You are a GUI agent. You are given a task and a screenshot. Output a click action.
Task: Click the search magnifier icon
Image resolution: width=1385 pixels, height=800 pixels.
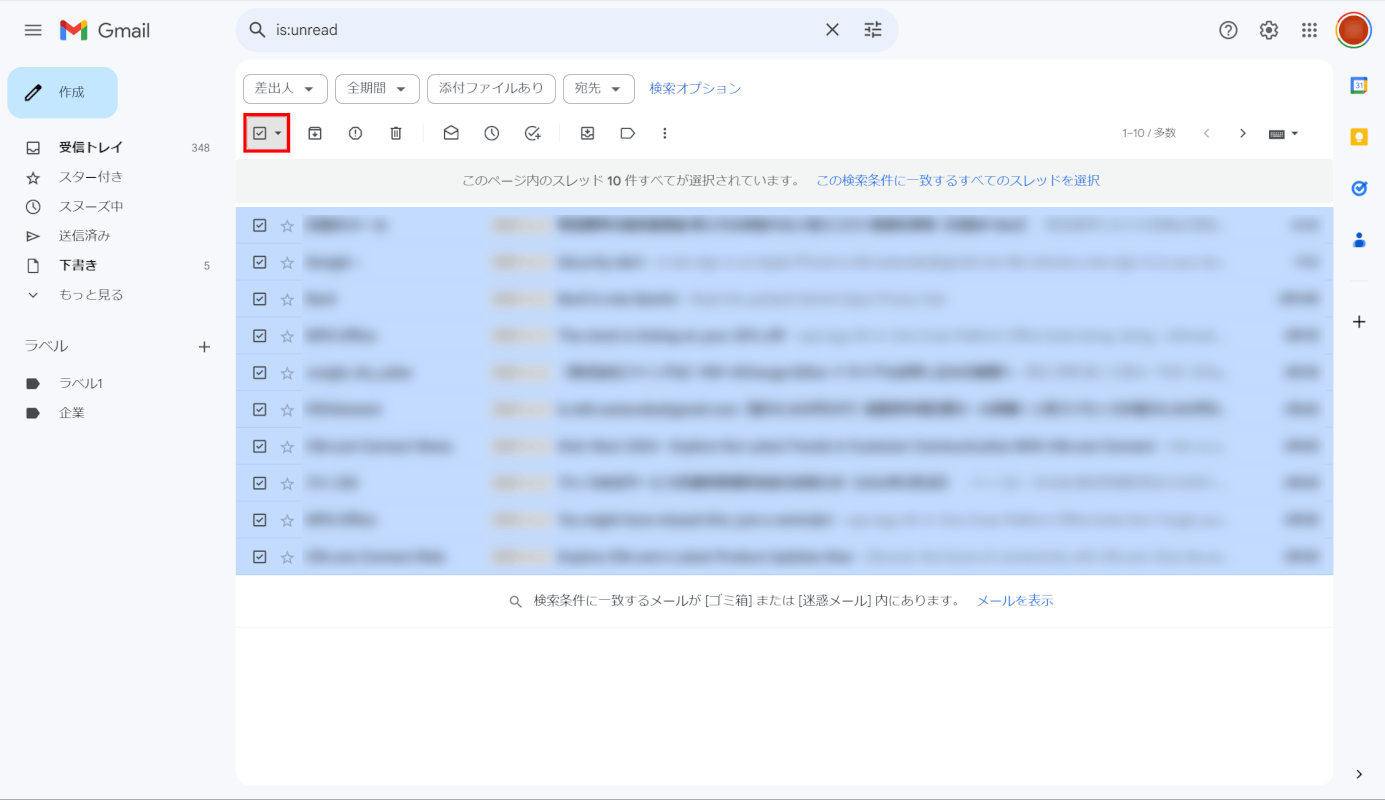[257, 30]
